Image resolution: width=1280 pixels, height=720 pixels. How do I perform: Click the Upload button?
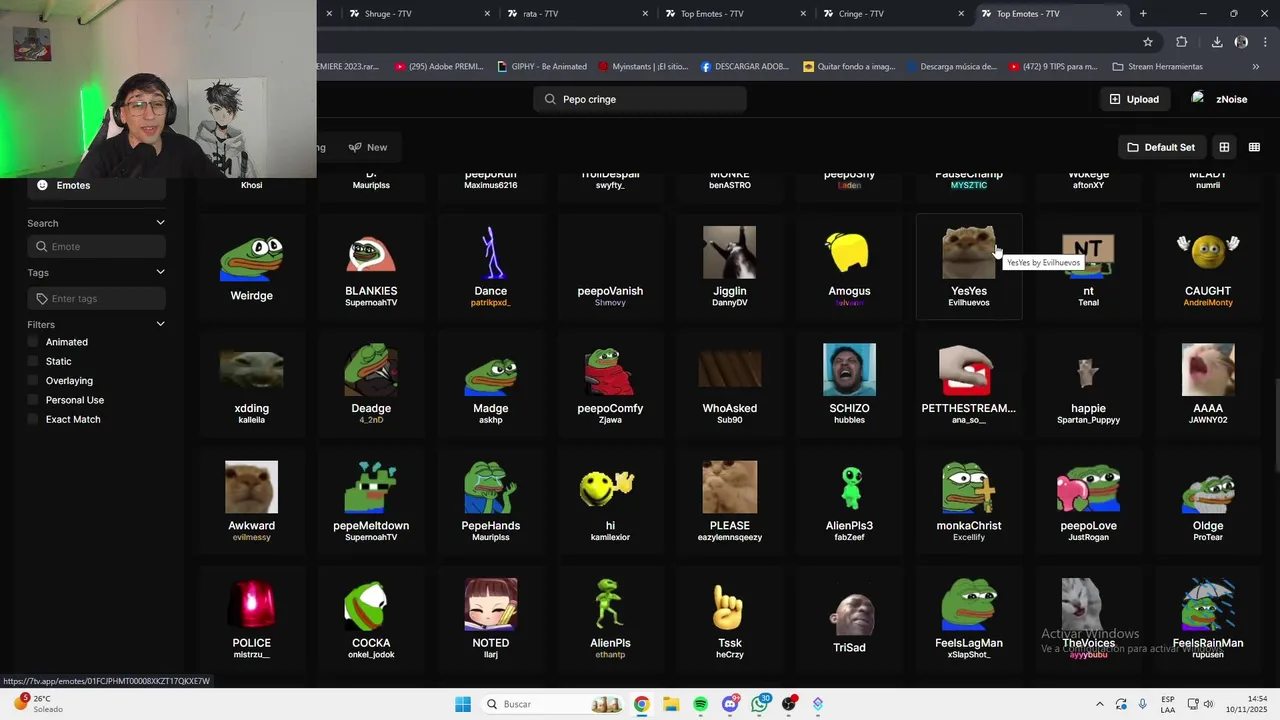coord(1134,99)
